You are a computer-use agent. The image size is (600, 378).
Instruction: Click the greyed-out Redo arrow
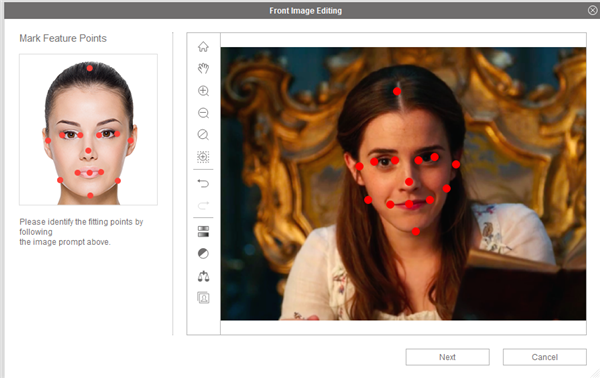pyautogui.click(x=203, y=205)
